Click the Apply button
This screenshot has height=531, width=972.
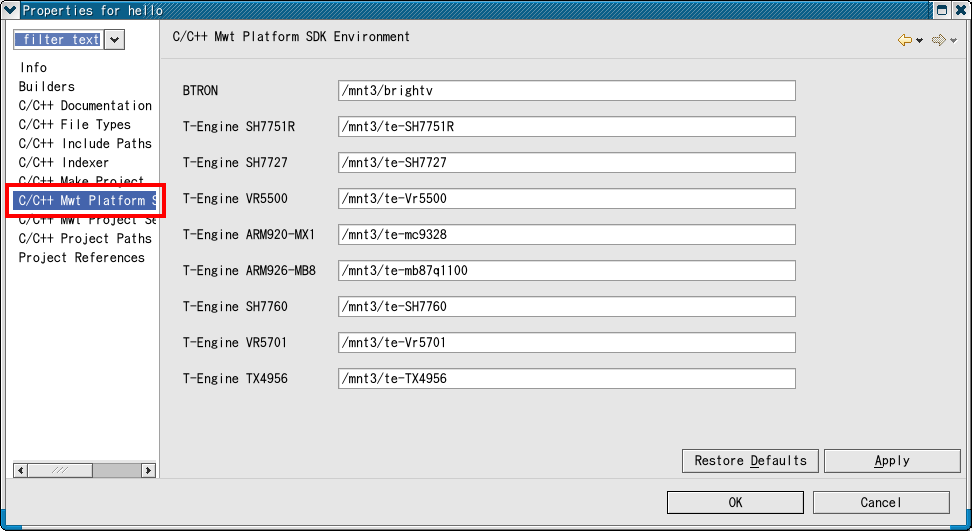click(892, 461)
